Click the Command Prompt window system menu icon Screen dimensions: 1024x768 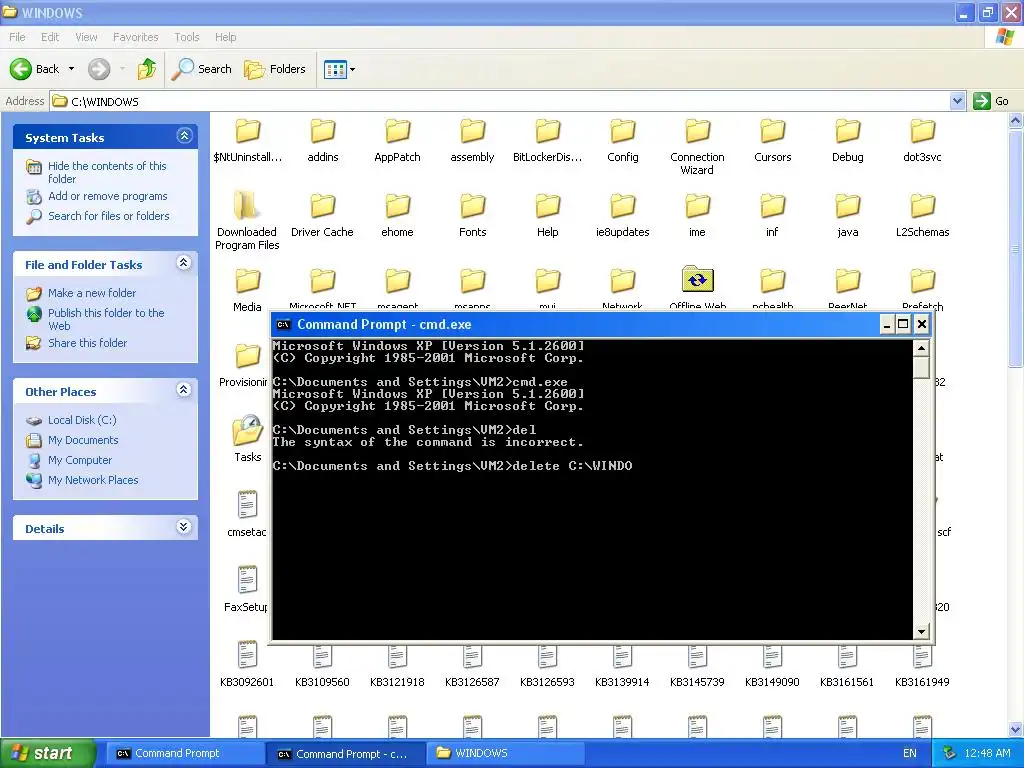(283, 325)
